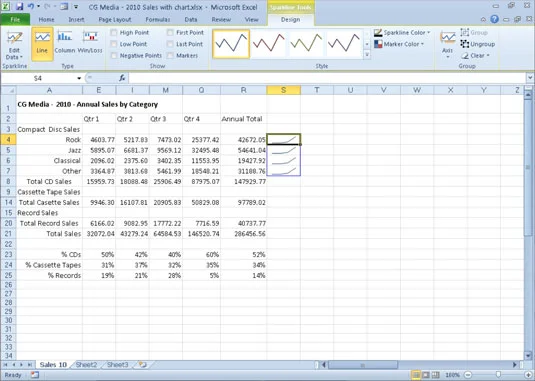Select row 8 header
Screen dimensions: 535x381
click(x=8, y=181)
